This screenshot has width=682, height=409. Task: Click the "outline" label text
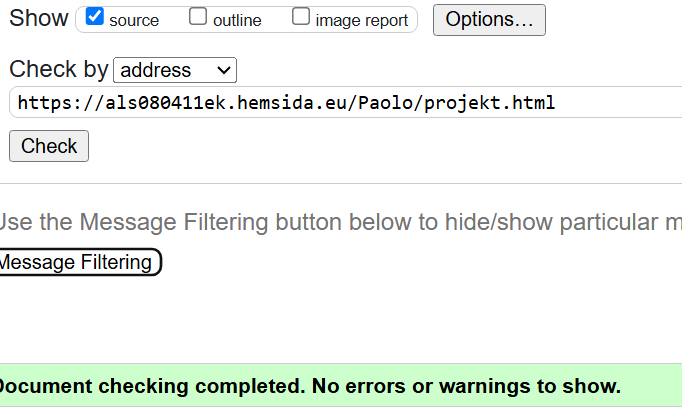(x=237, y=20)
